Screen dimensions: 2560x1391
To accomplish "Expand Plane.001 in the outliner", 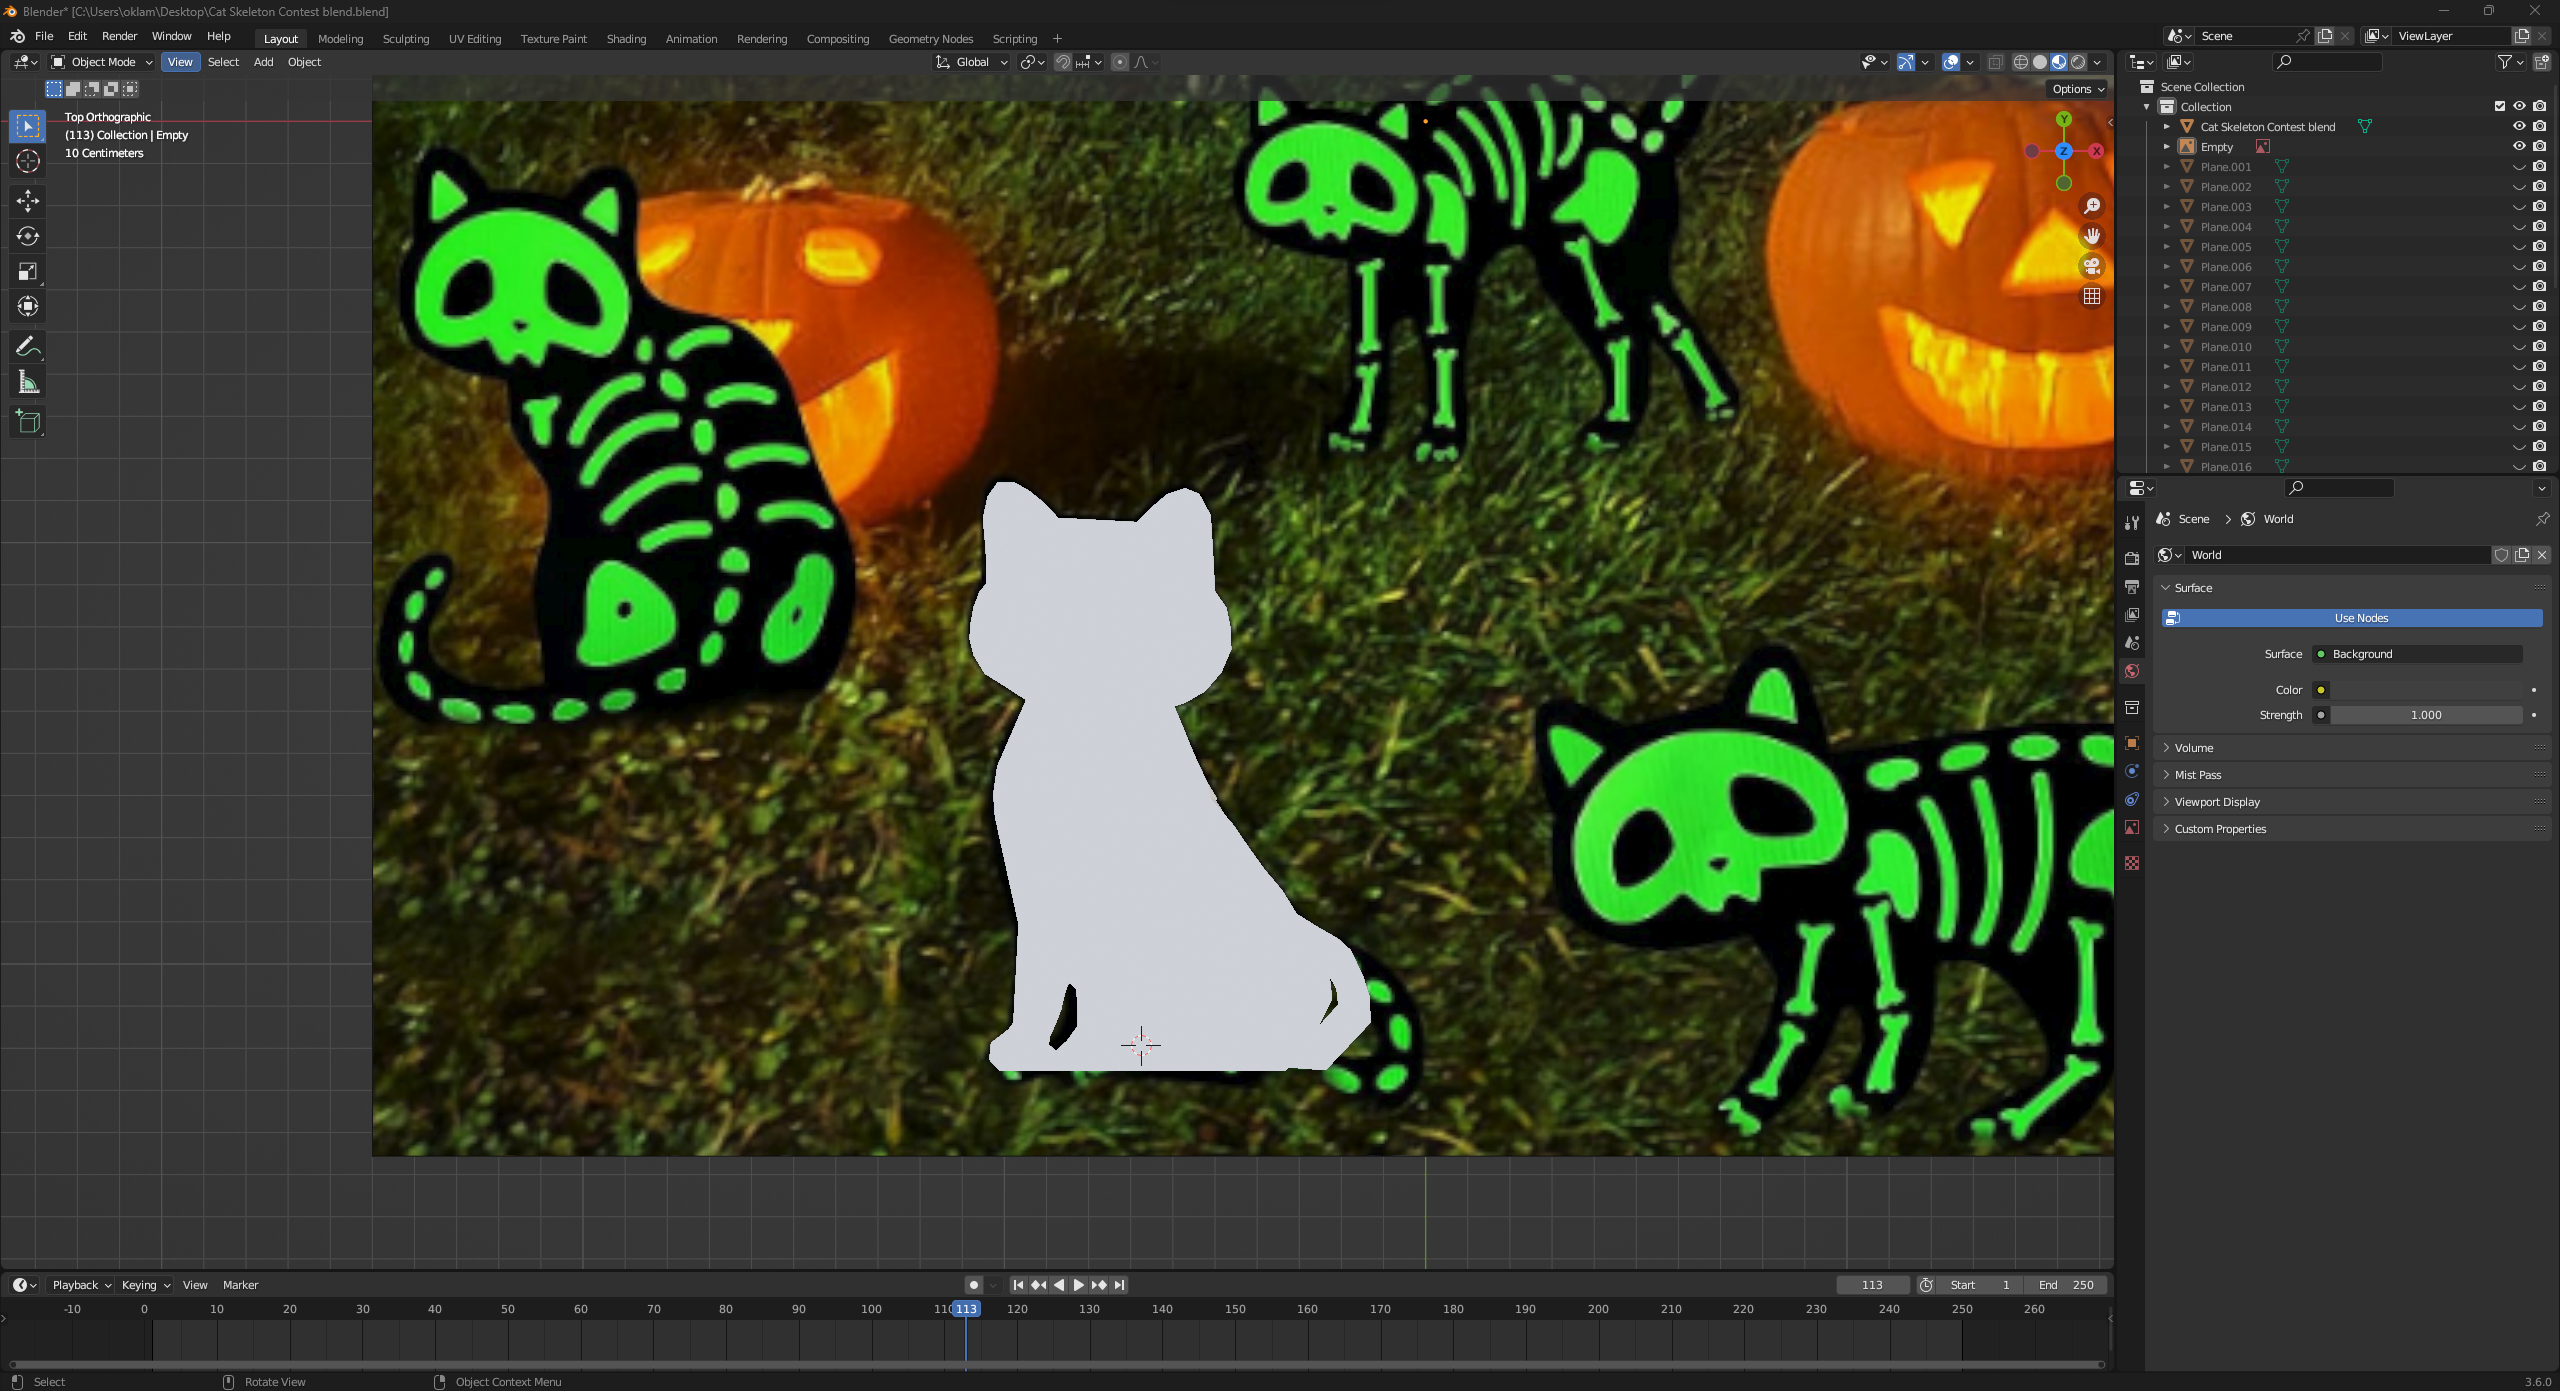I will [x=2167, y=167].
